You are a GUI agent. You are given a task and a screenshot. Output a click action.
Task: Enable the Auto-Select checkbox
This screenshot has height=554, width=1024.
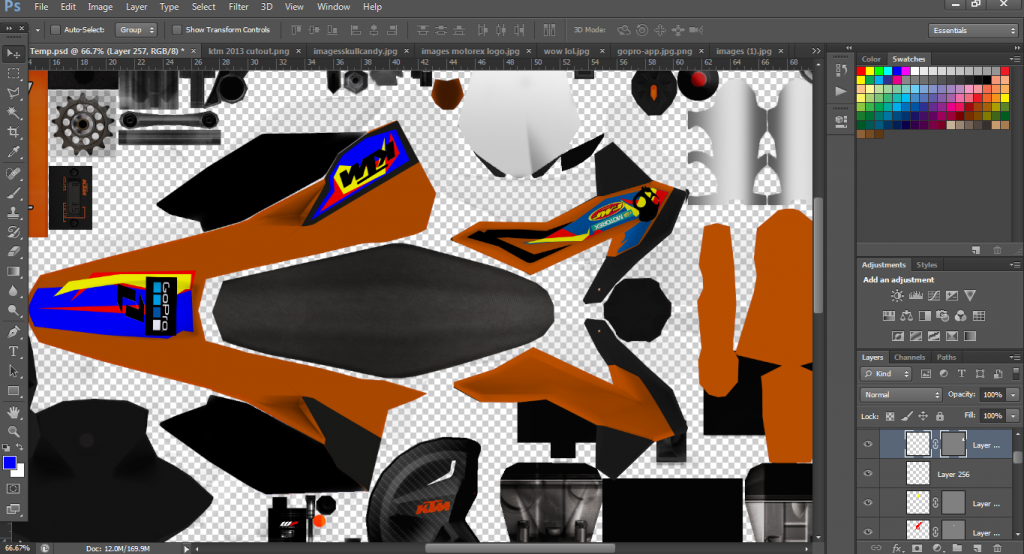[54, 30]
